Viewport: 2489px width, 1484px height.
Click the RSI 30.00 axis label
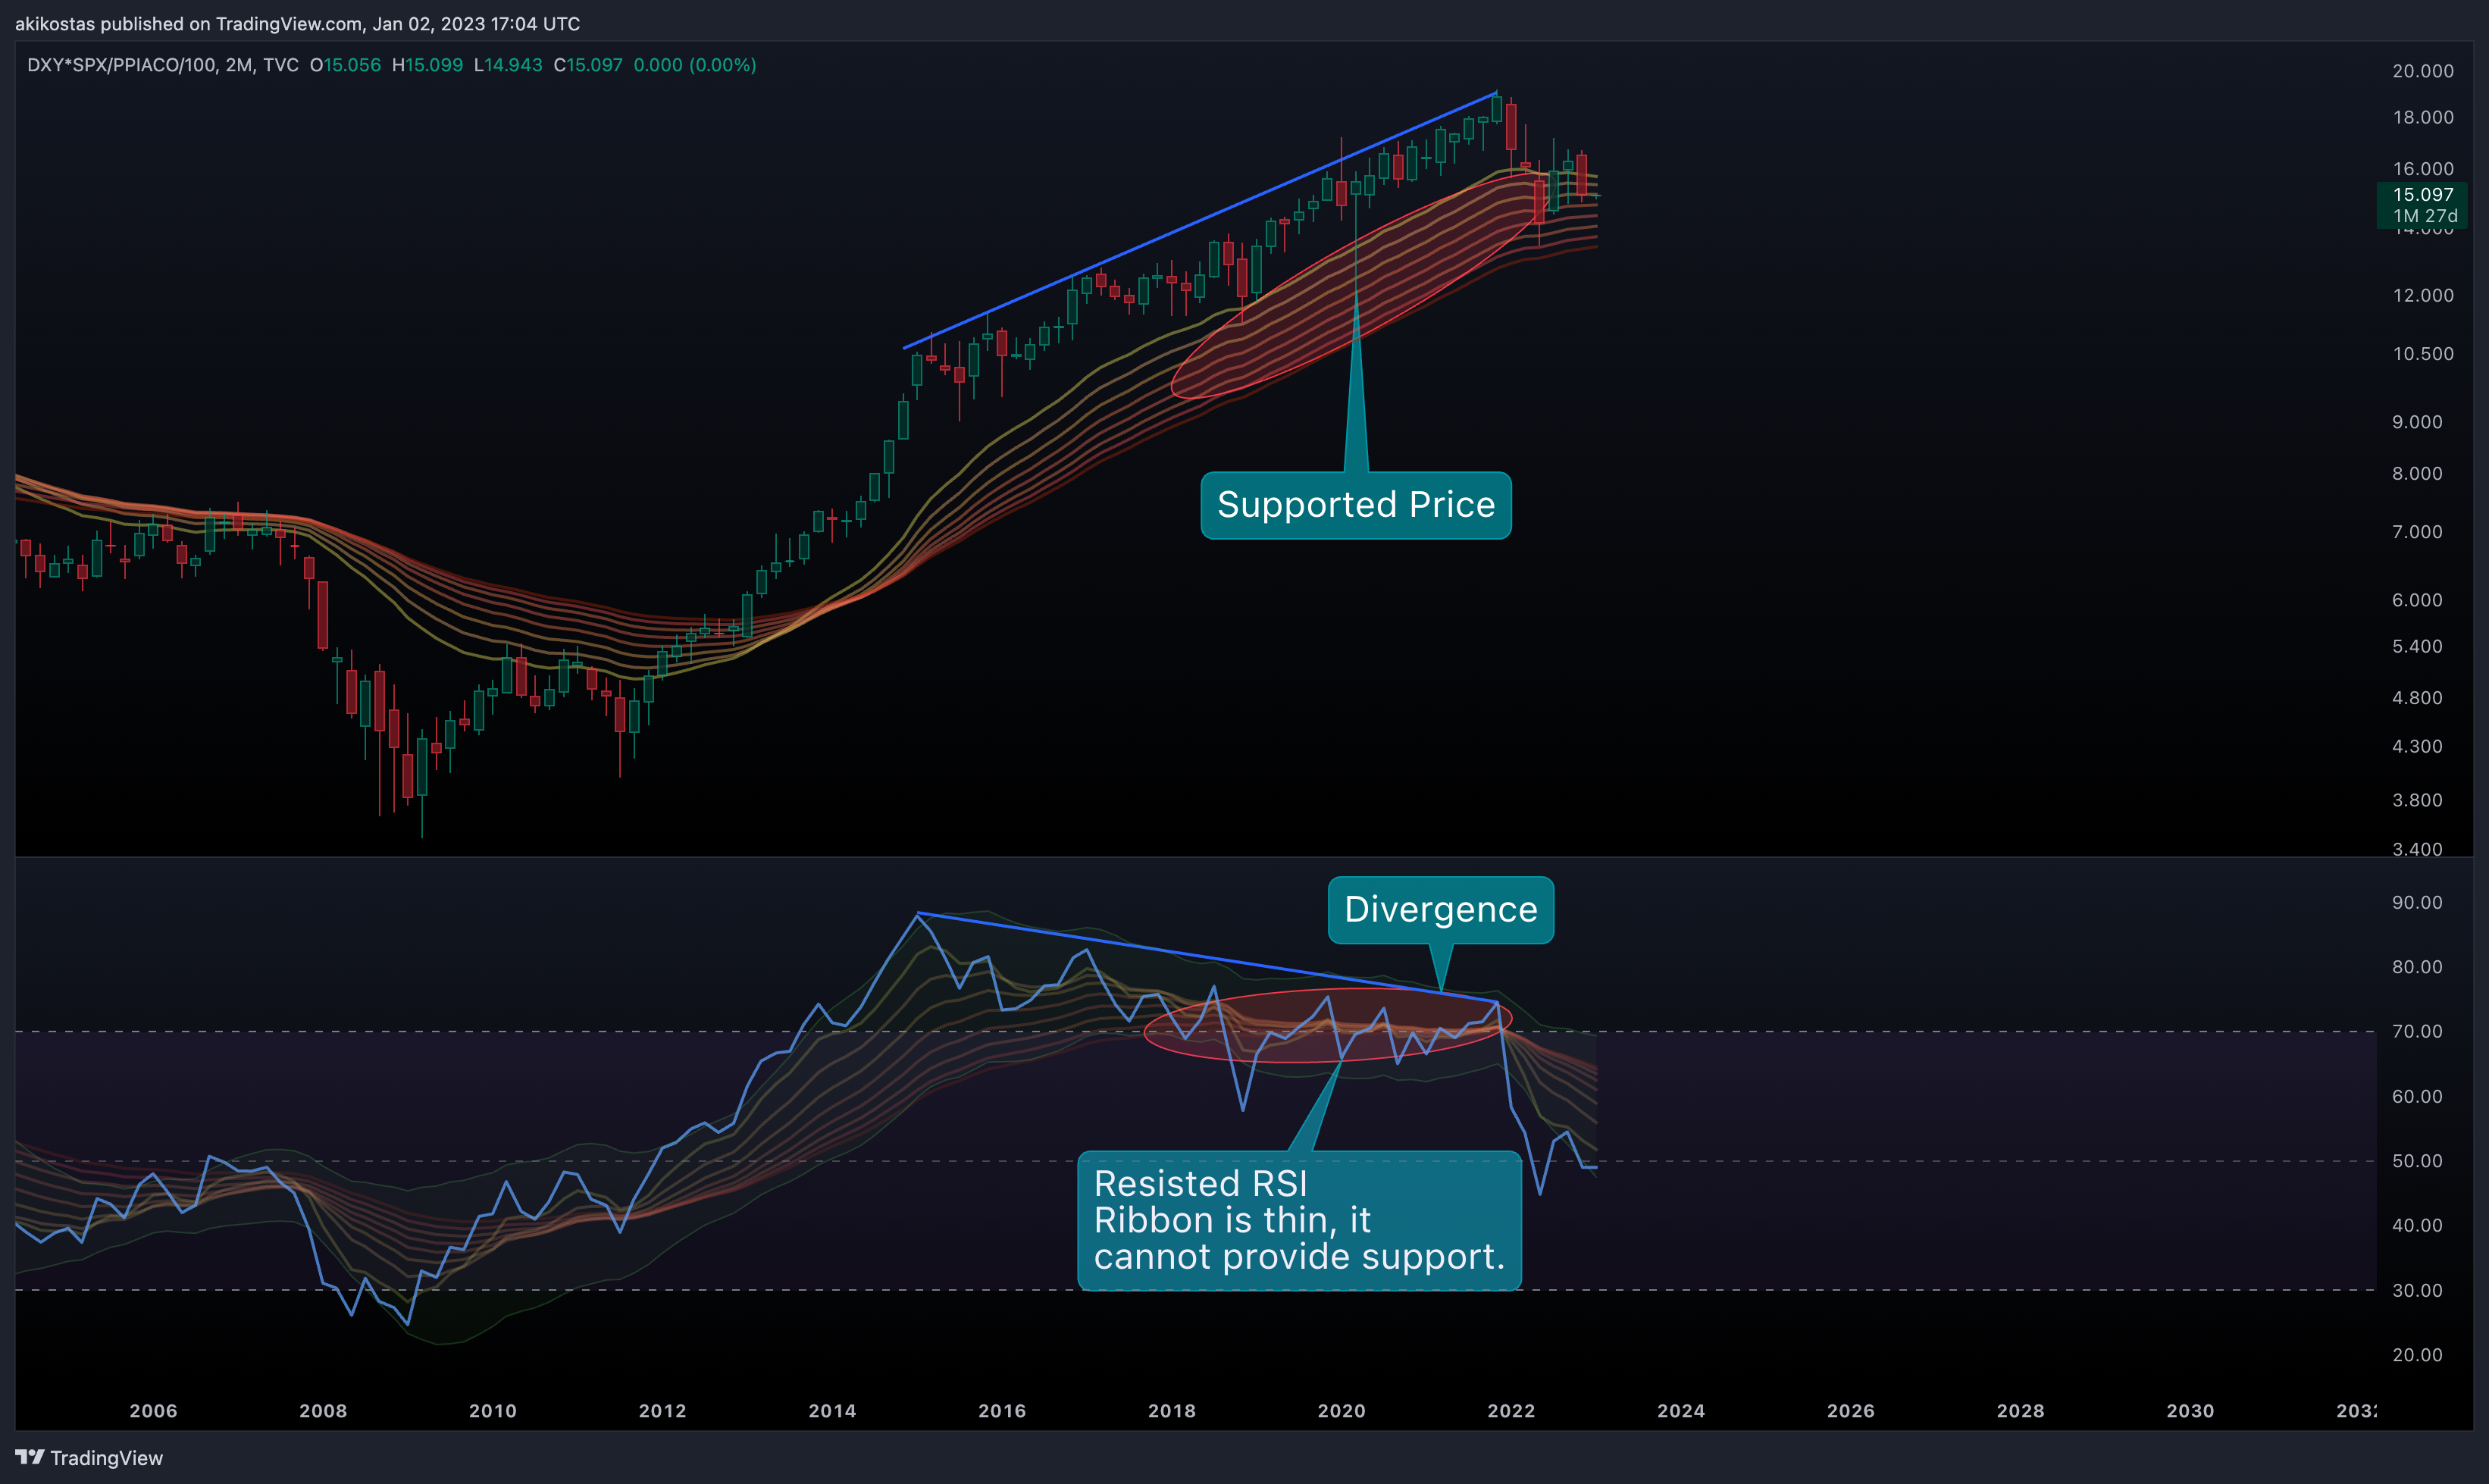coord(2417,1291)
